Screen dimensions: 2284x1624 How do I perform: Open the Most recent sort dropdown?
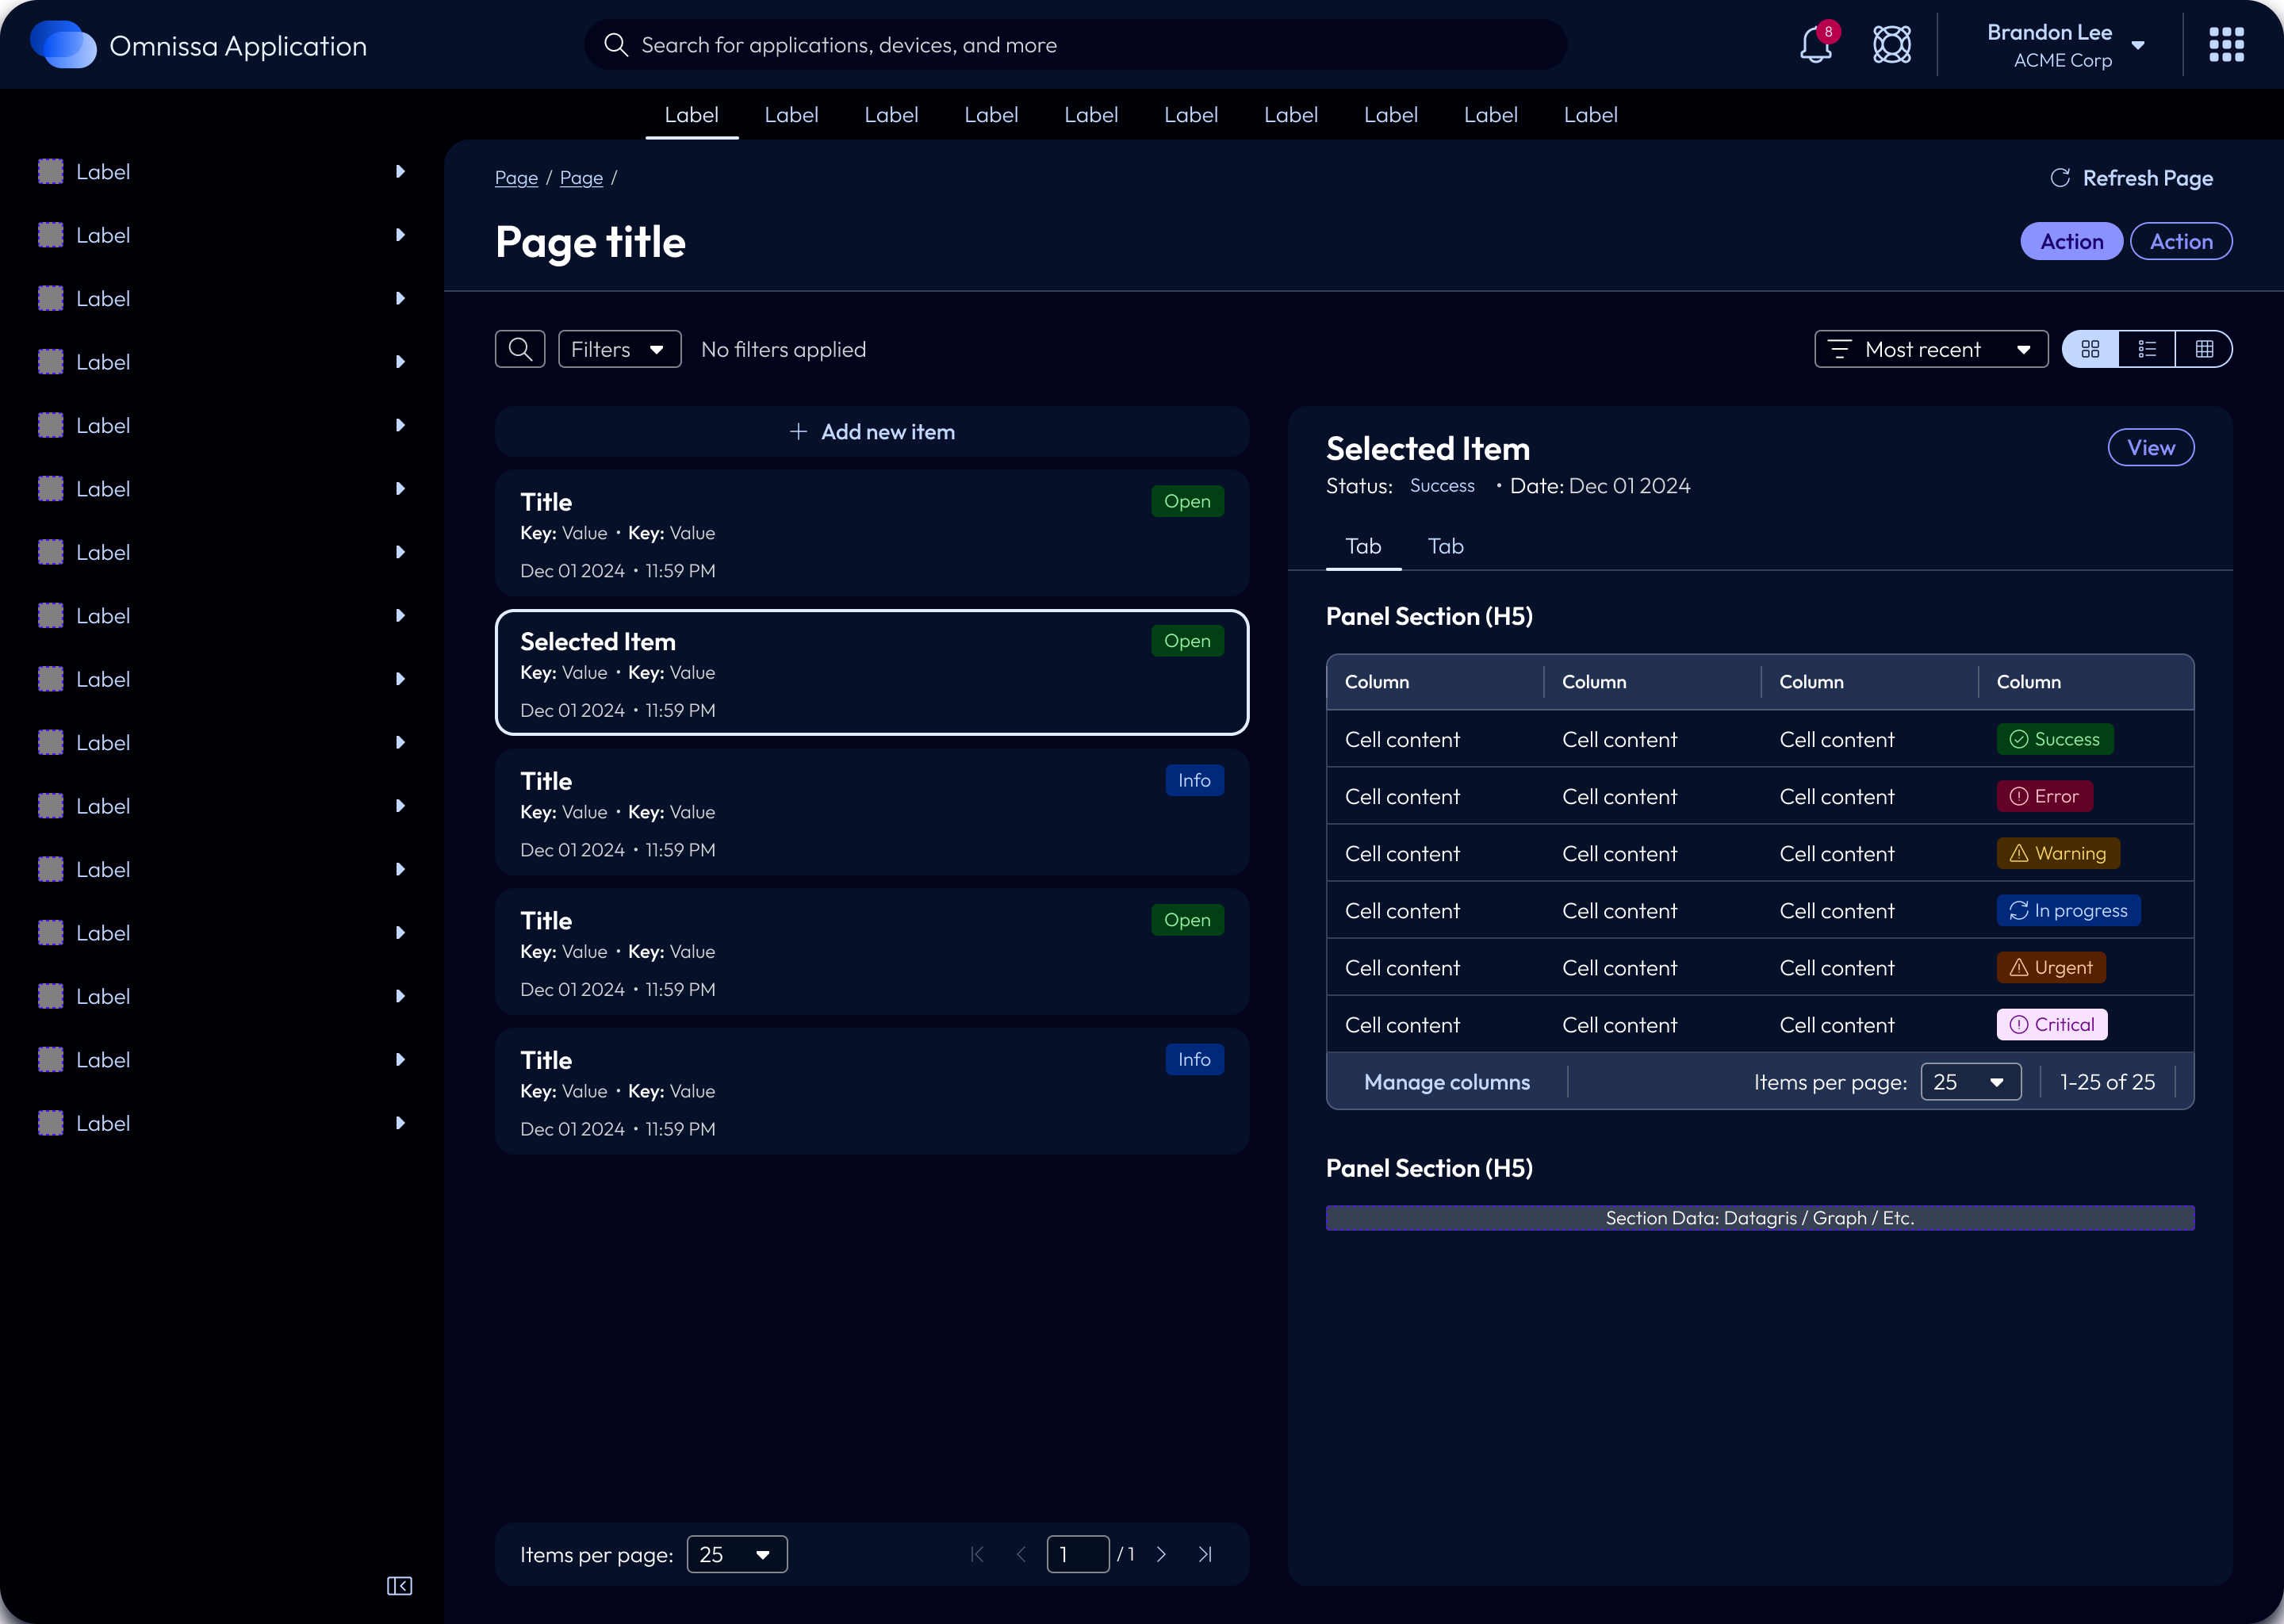pos(1930,348)
